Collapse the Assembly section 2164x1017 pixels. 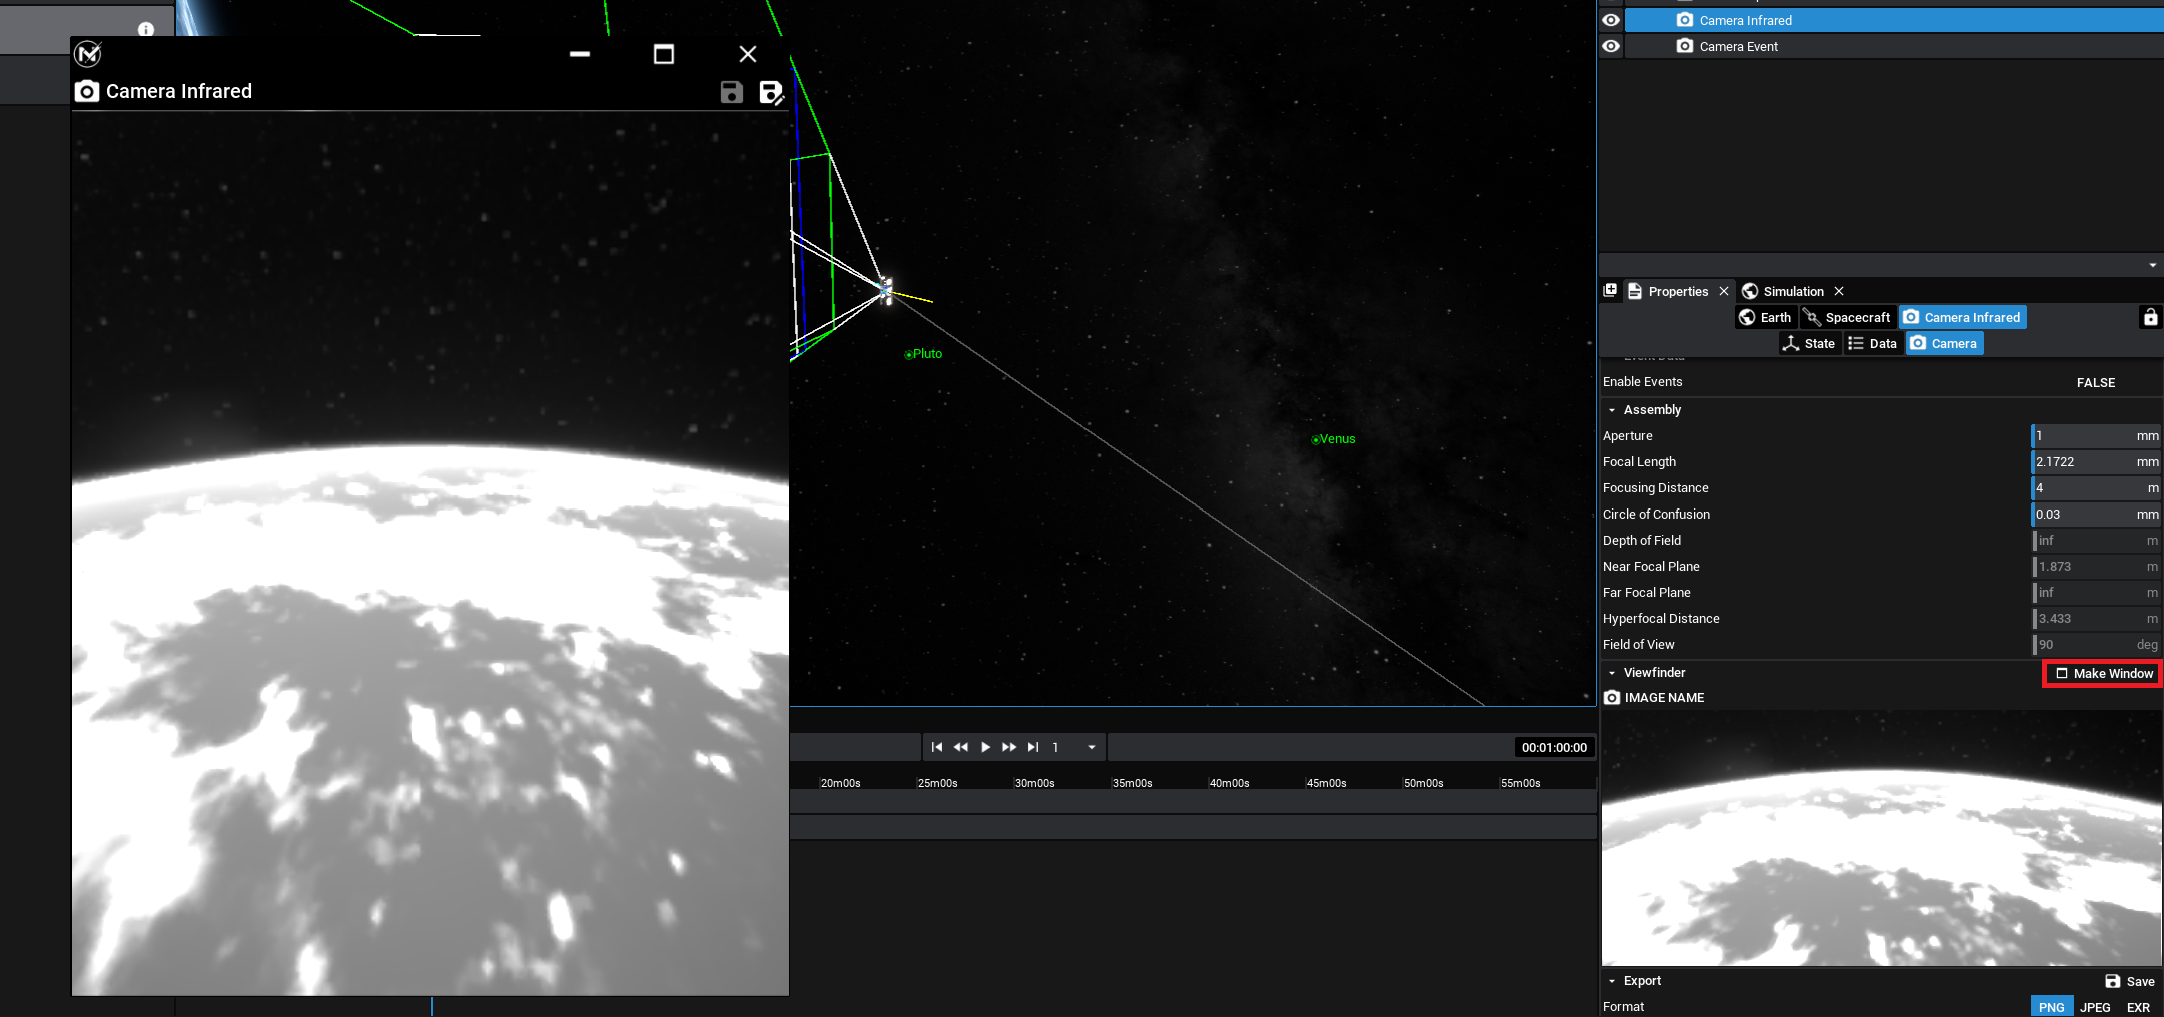pos(1612,410)
